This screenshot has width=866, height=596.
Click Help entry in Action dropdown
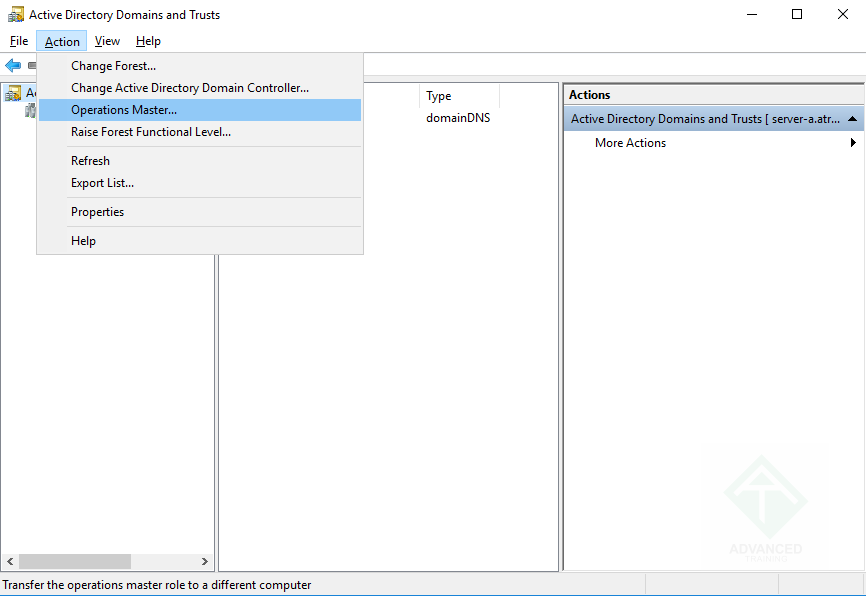tap(200, 241)
